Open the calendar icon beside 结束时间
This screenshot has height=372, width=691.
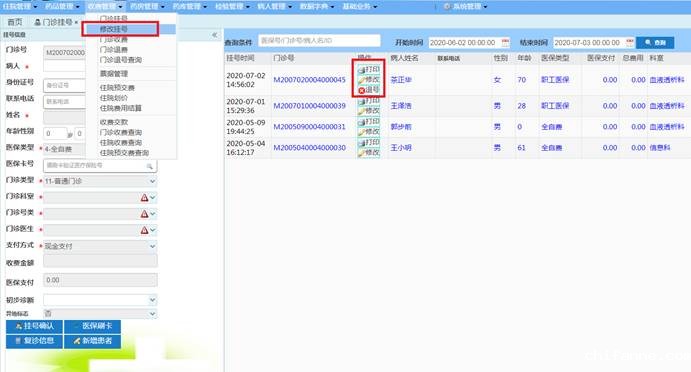click(x=629, y=42)
